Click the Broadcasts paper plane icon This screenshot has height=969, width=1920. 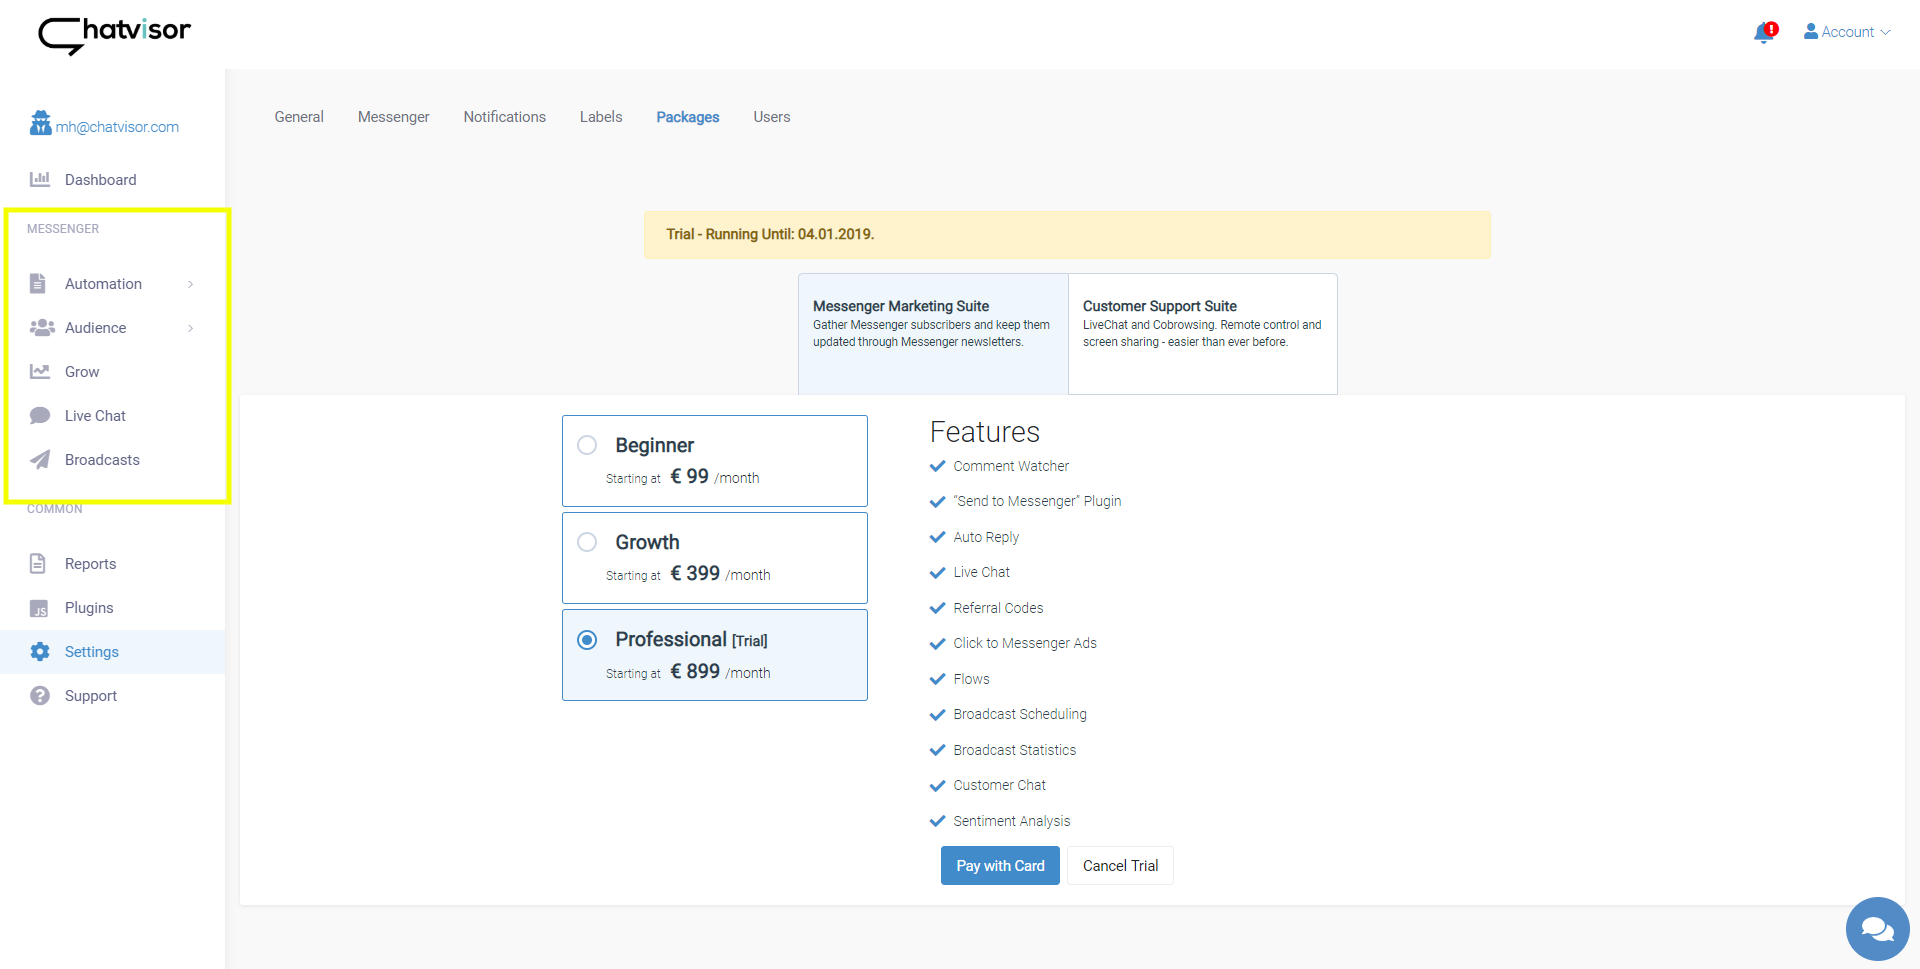click(x=40, y=460)
